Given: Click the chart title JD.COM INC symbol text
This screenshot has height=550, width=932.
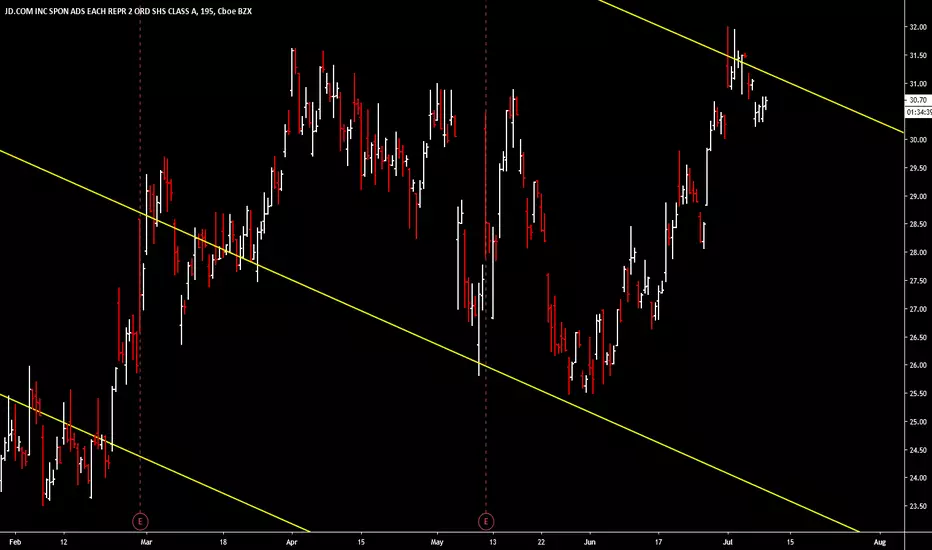Looking at the screenshot, I should point(128,11).
